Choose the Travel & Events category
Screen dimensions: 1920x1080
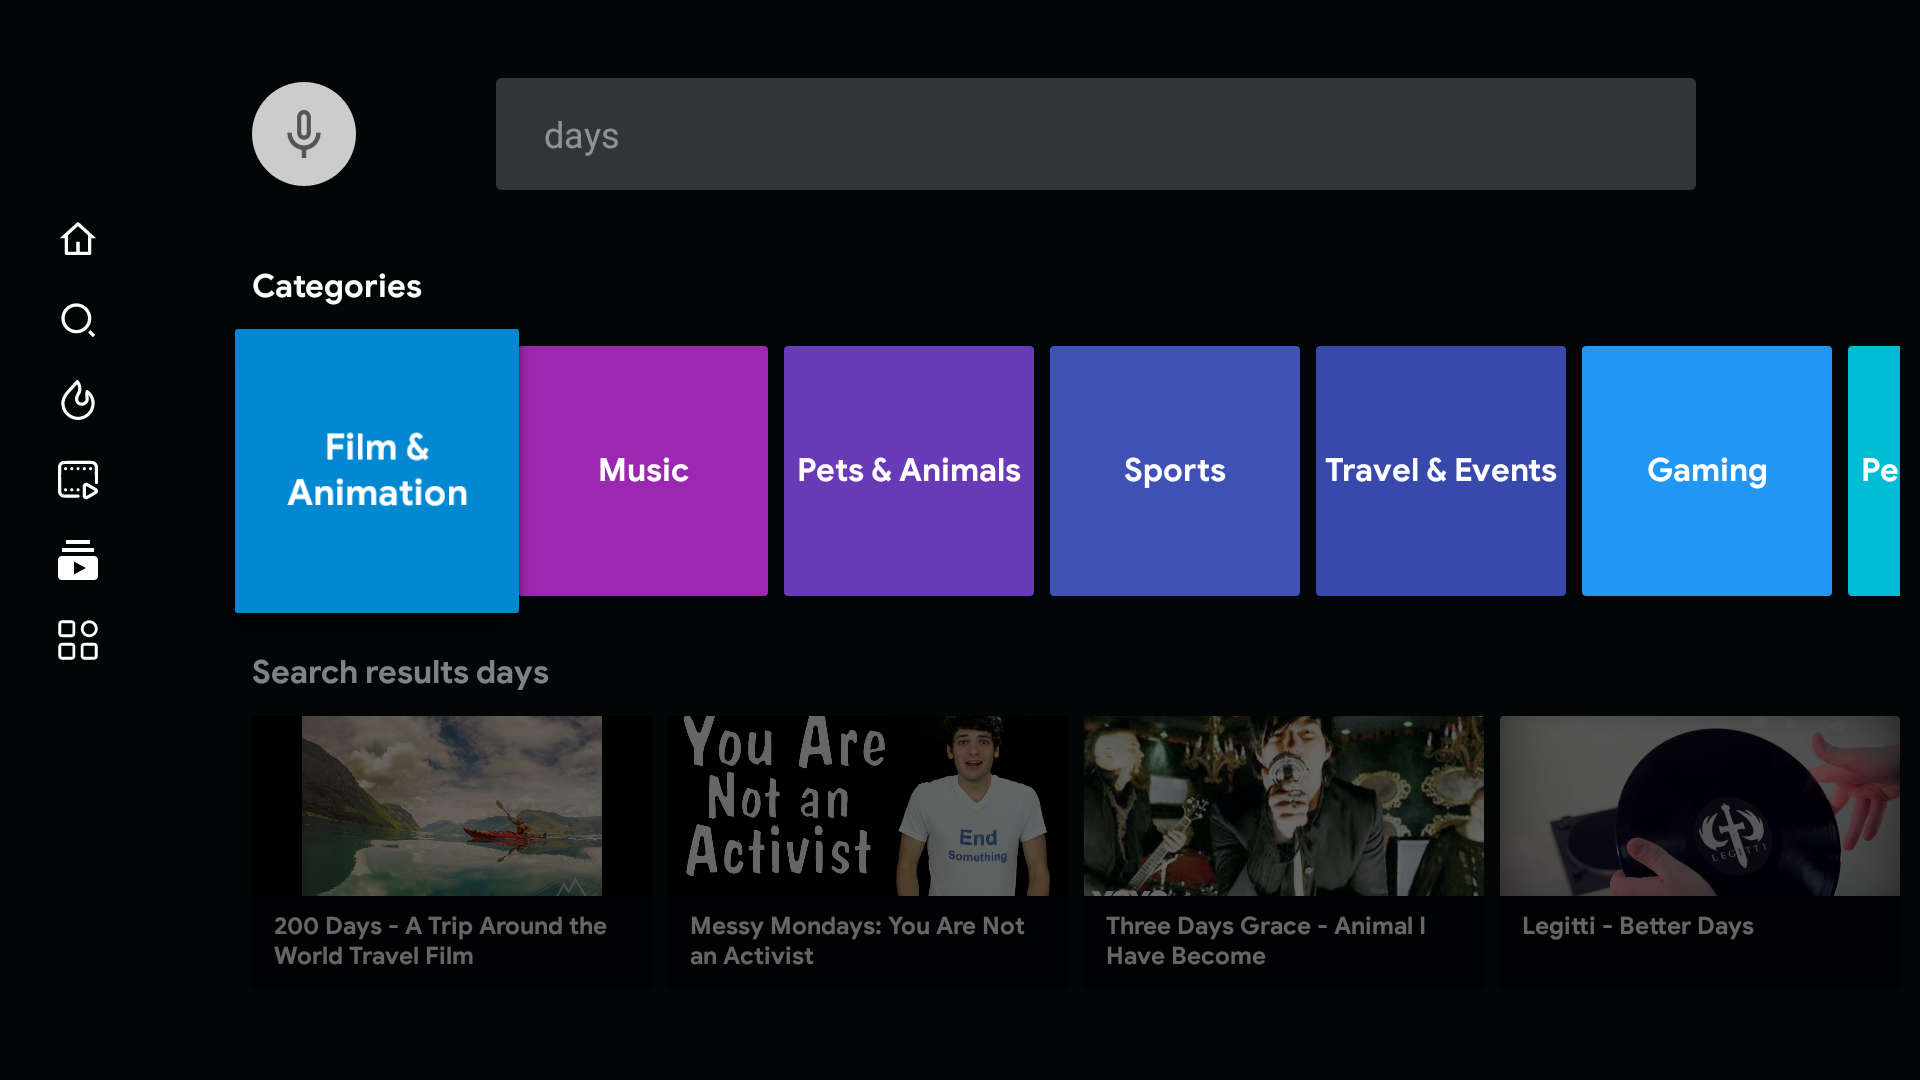pos(1440,470)
